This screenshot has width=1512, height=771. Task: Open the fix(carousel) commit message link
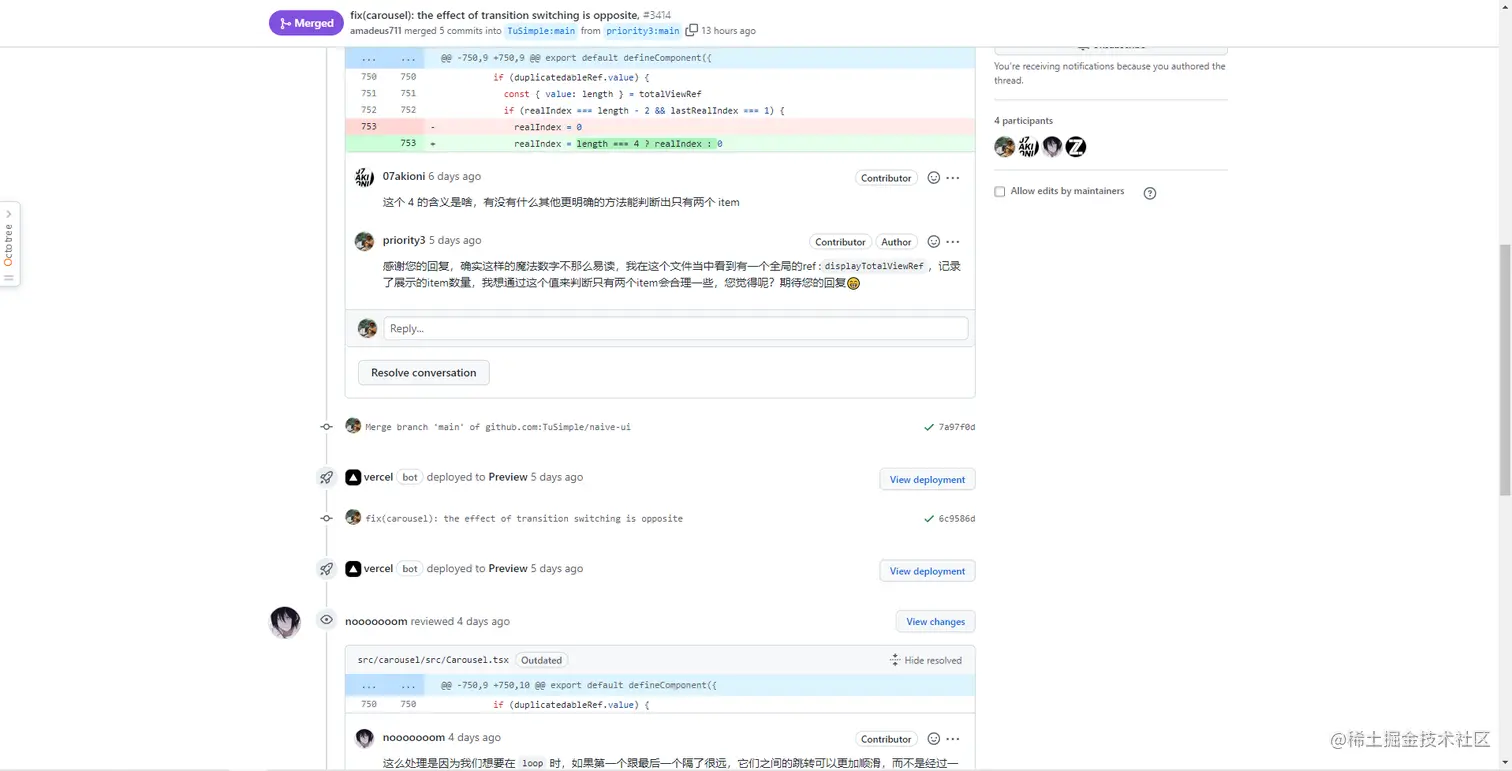coord(524,519)
